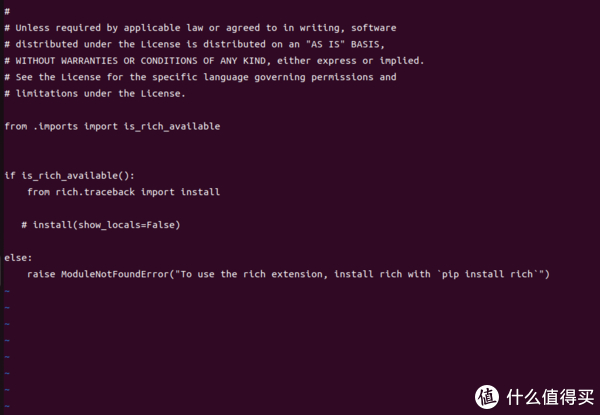Place cursor on commented "install(show_locals=False)" line

[x=105, y=224]
